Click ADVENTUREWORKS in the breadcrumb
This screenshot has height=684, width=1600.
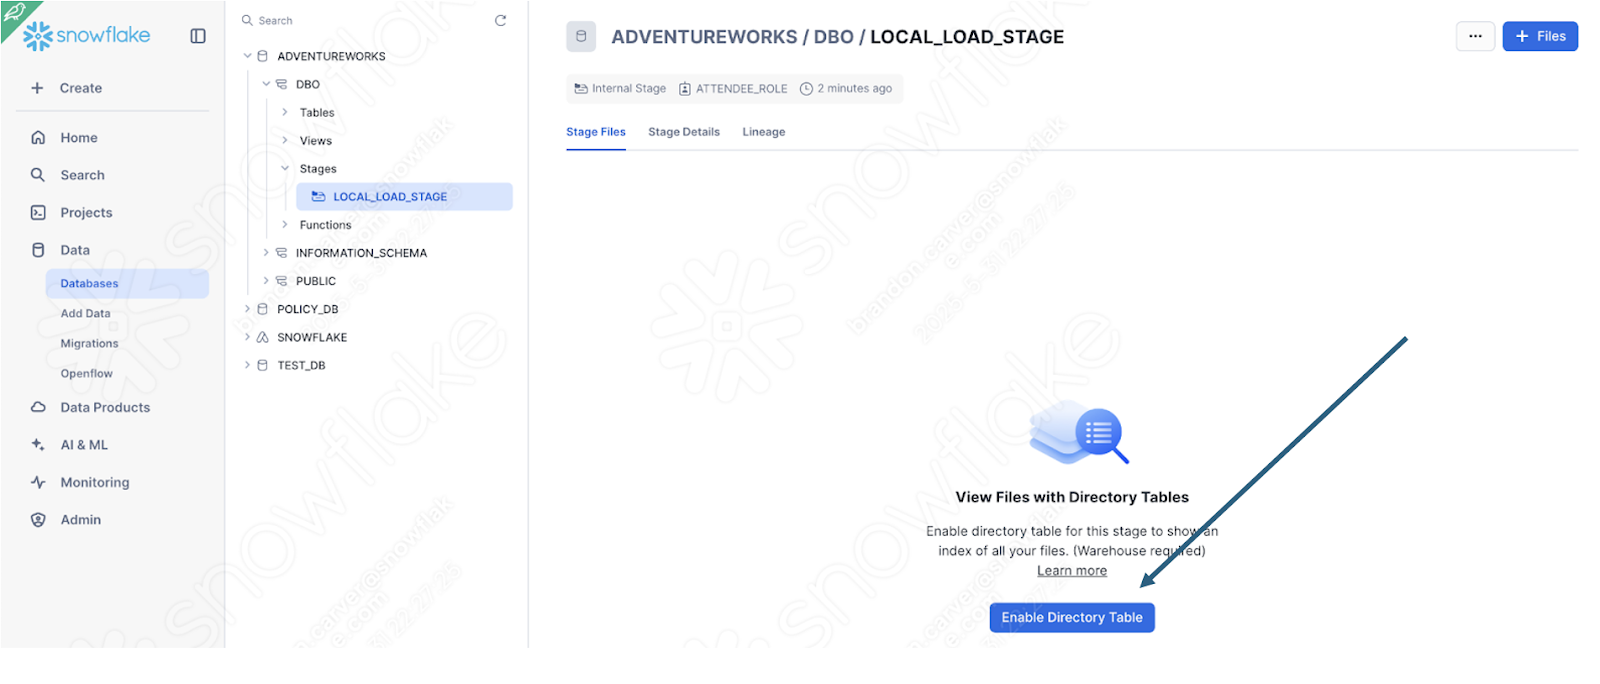click(x=704, y=37)
